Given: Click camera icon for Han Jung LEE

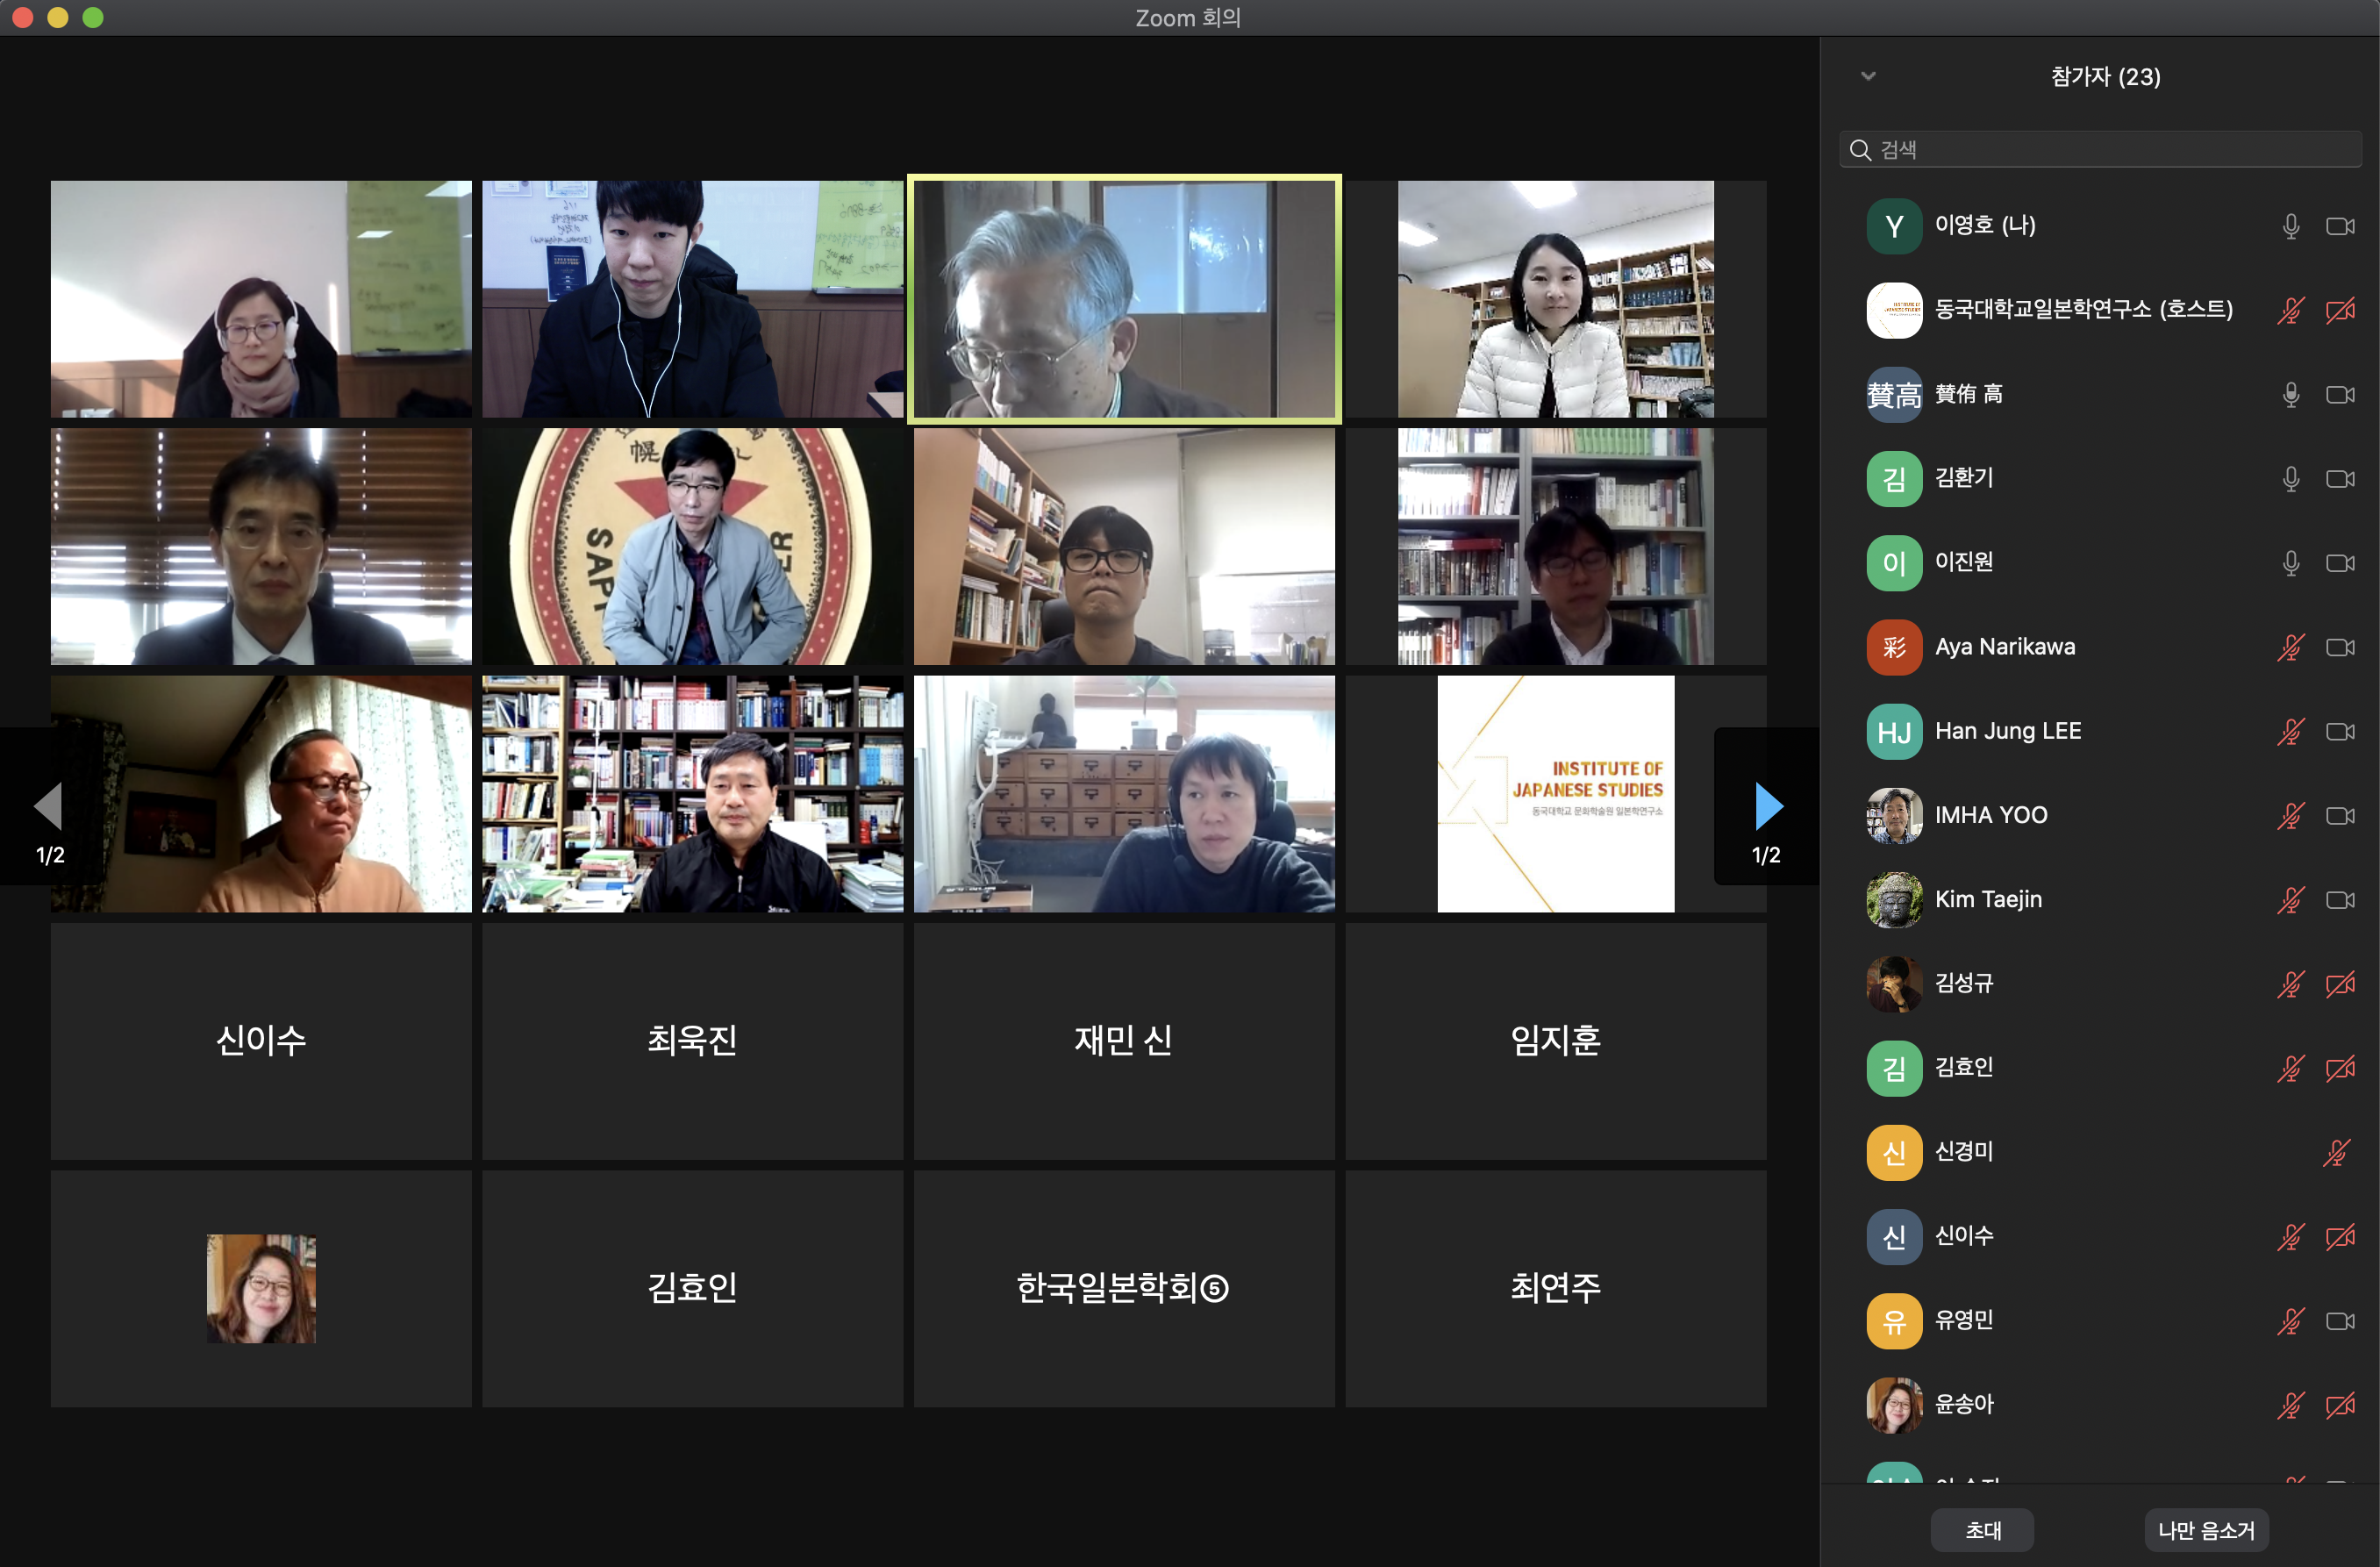Looking at the screenshot, I should pyautogui.click(x=2340, y=731).
